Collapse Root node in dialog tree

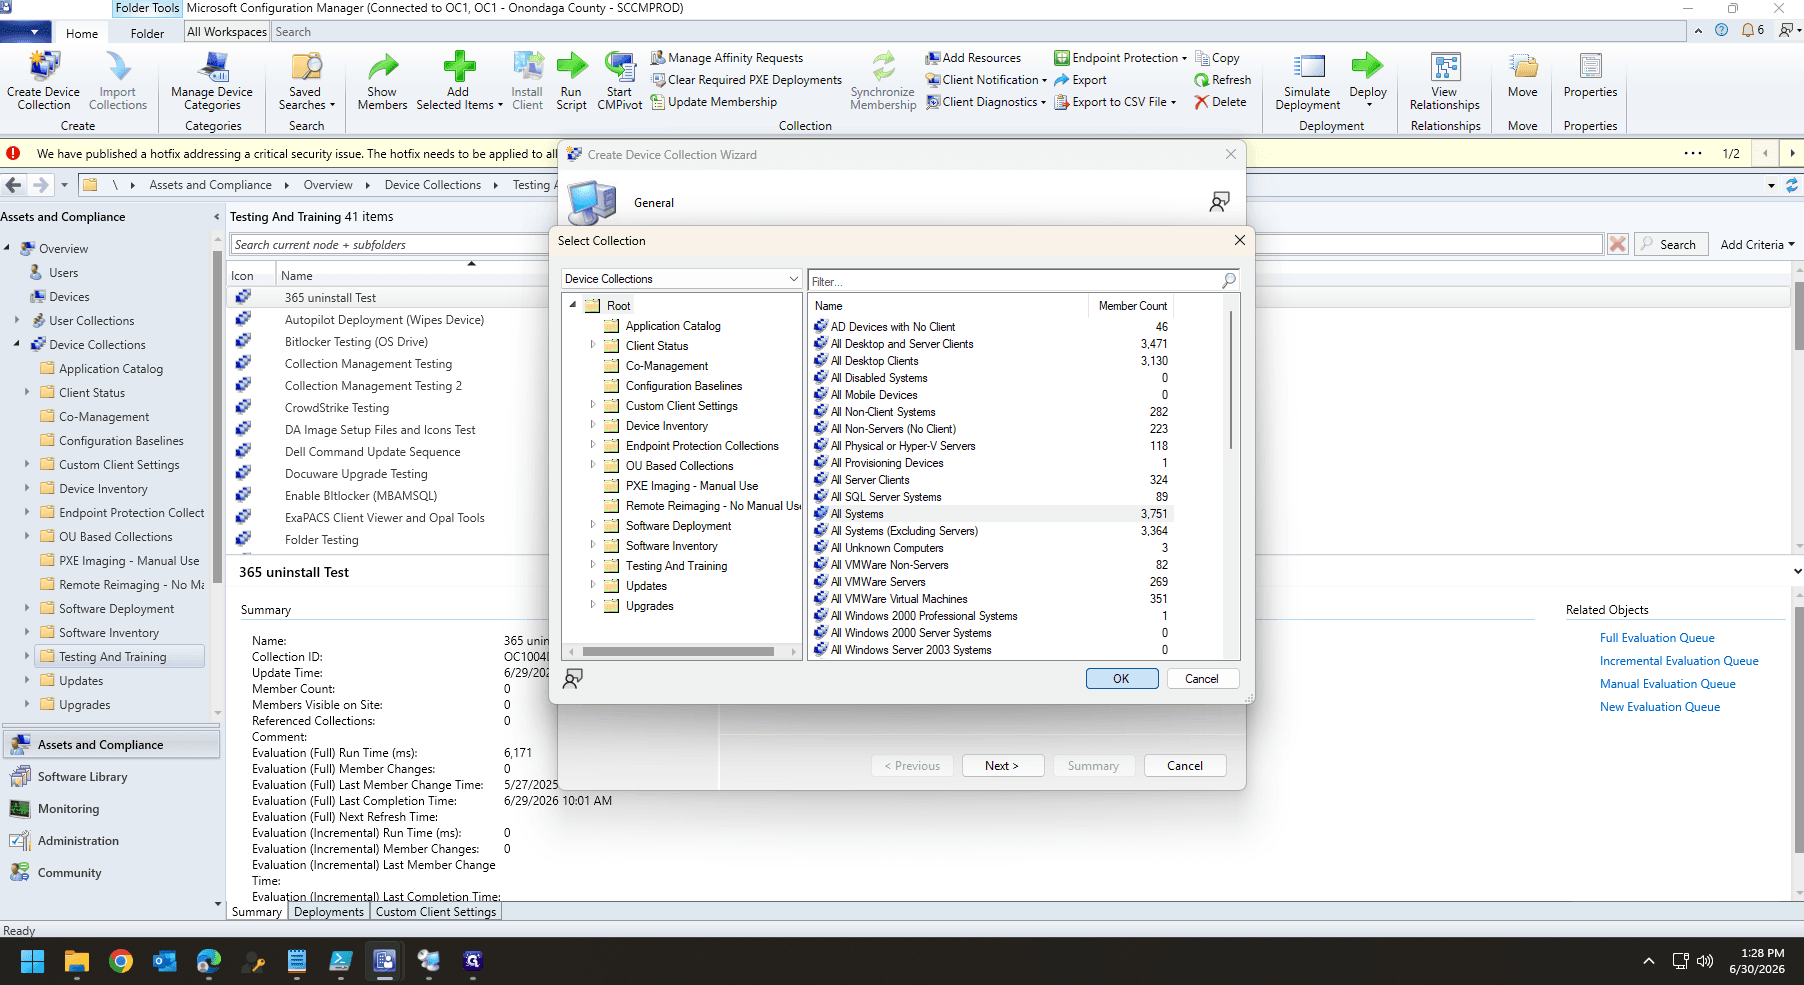[573, 305]
